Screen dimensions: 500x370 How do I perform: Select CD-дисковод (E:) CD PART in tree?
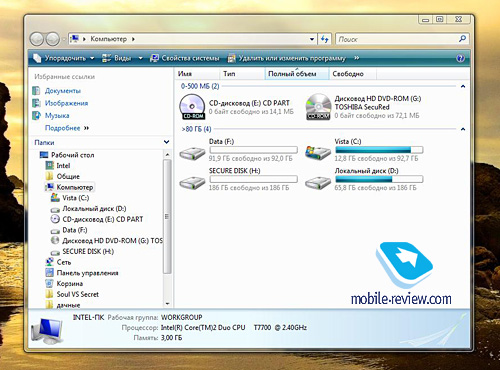(103, 219)
